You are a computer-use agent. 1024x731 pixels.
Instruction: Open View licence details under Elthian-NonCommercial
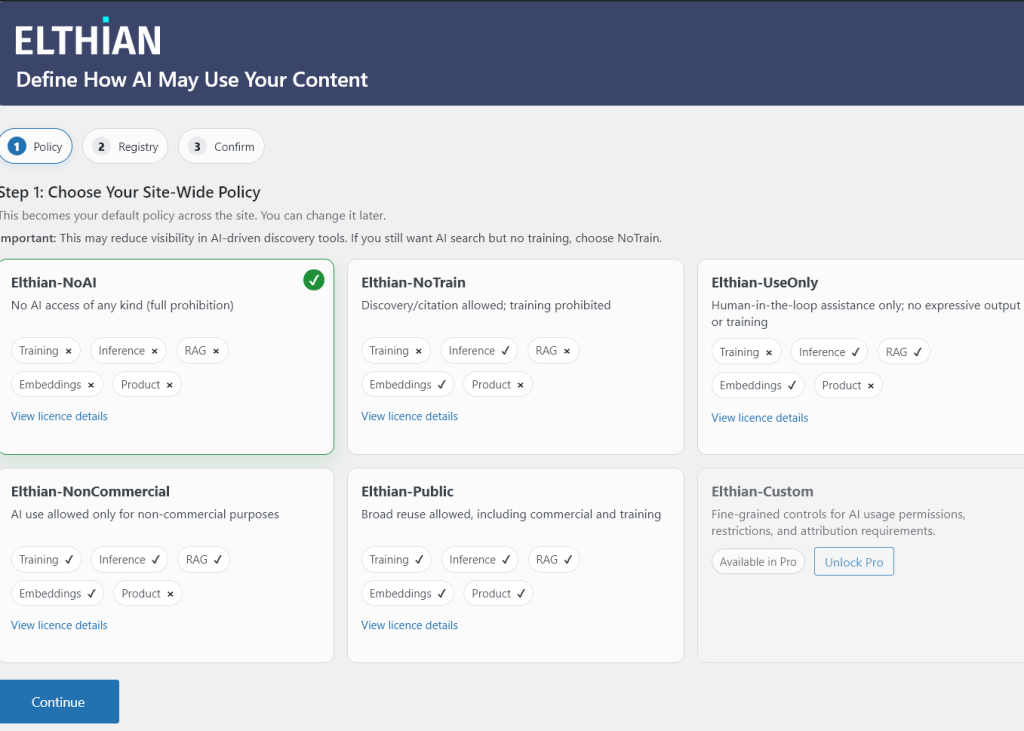pos(59,625)
